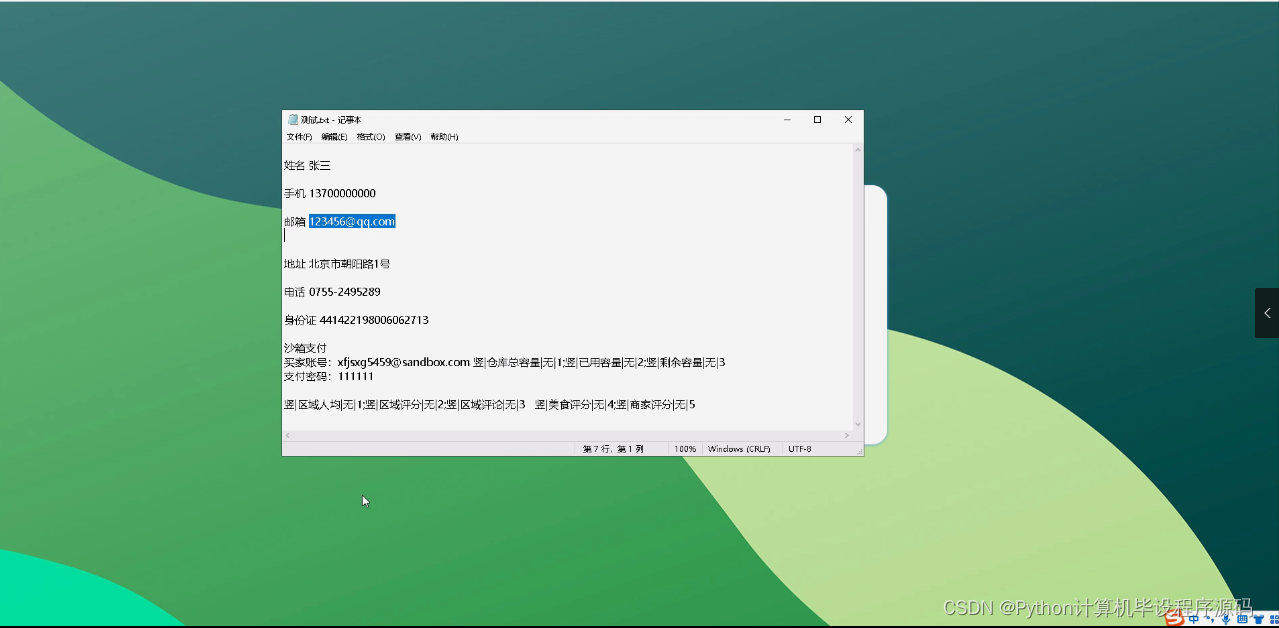Open the Sogou soft keyboard icon
The width and height of the screenshot is (1279, 628).
click(1241, 620)
